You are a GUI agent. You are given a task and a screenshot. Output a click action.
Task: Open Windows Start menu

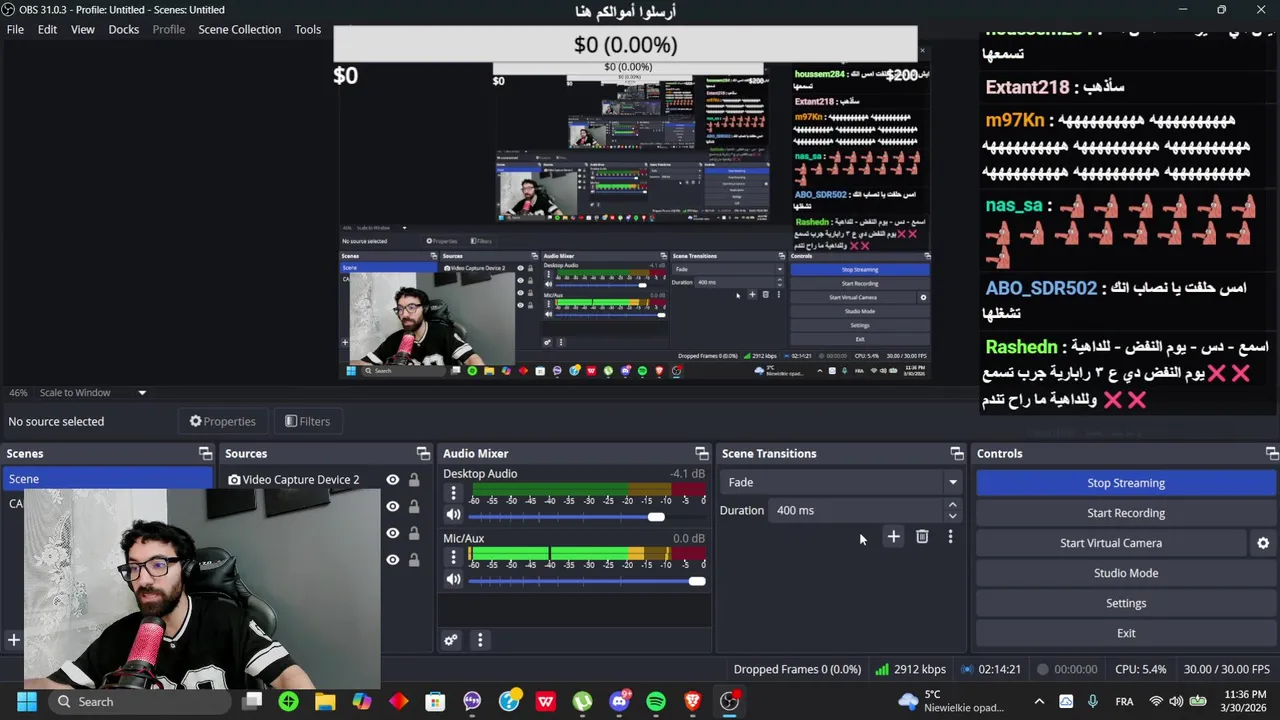point(26,702)
